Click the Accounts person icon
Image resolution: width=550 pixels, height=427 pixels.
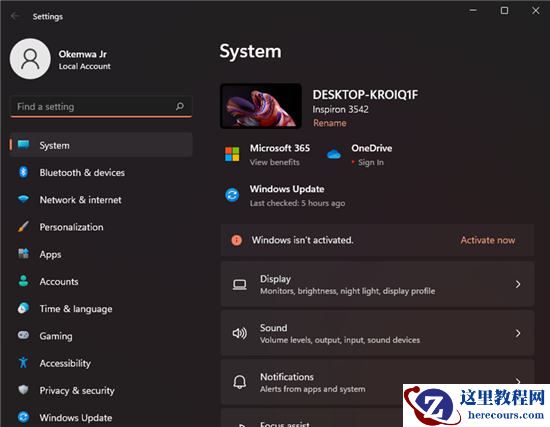pos(24,281)
